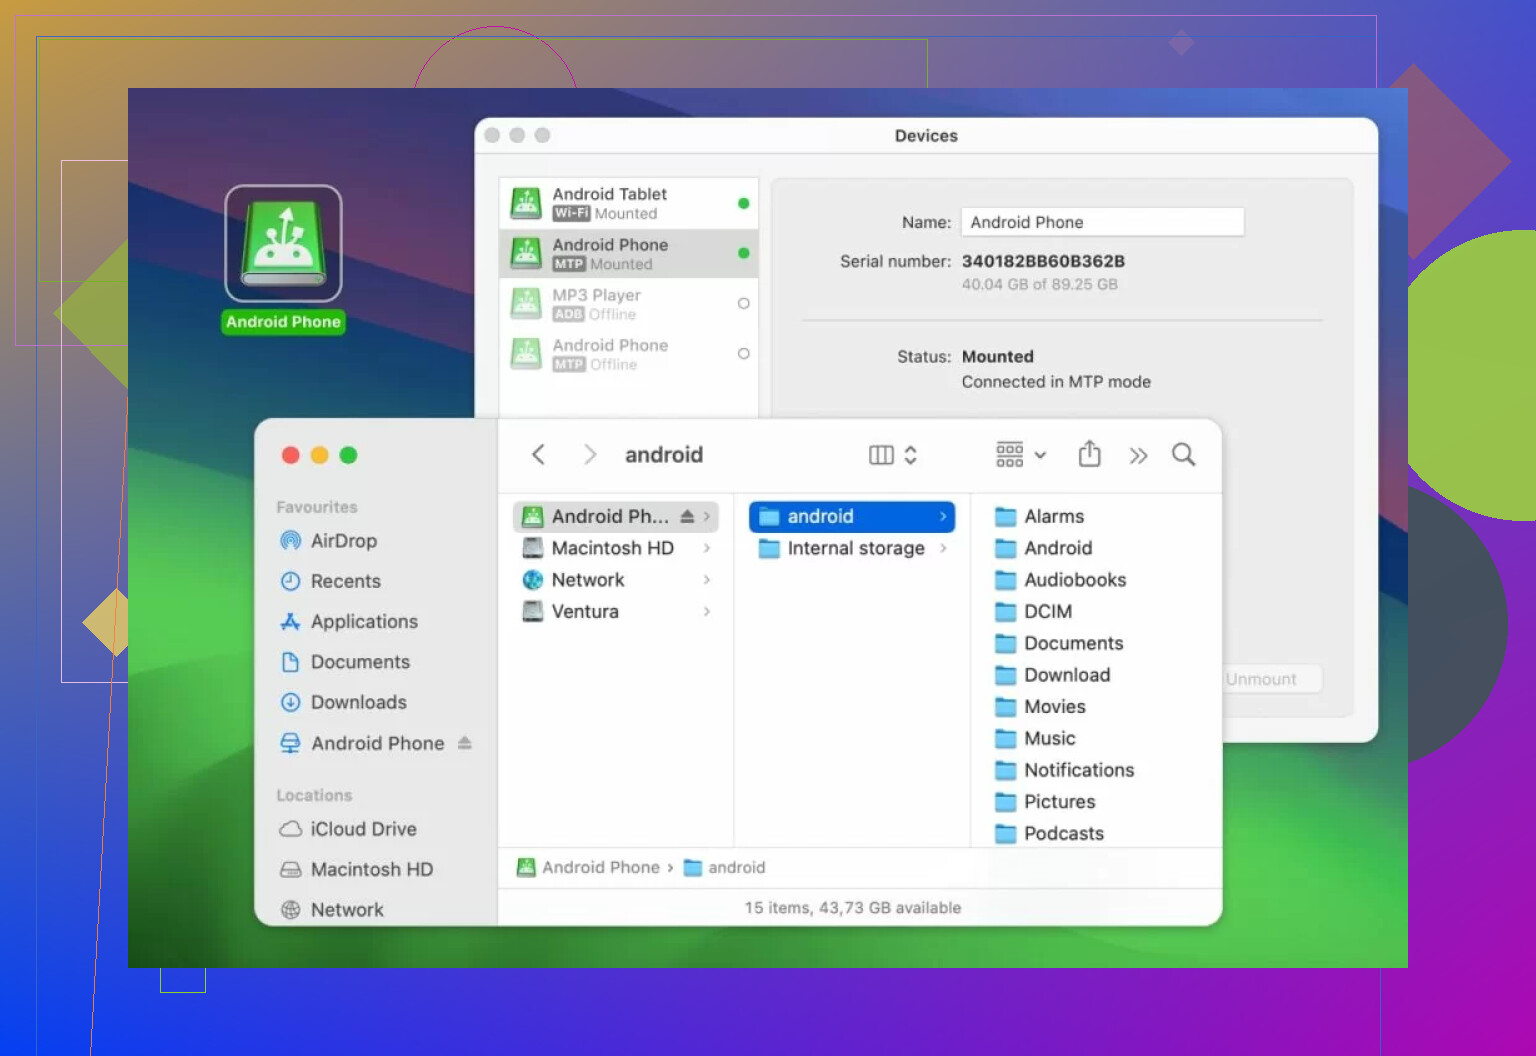Open iCloud Drive location

363,829
